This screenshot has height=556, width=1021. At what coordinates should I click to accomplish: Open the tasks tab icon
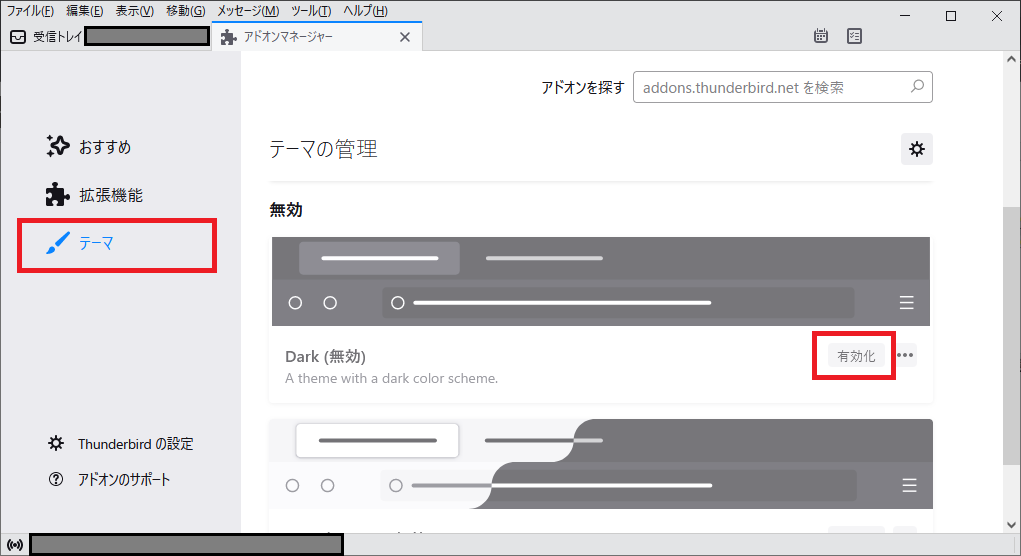(854, 36)
